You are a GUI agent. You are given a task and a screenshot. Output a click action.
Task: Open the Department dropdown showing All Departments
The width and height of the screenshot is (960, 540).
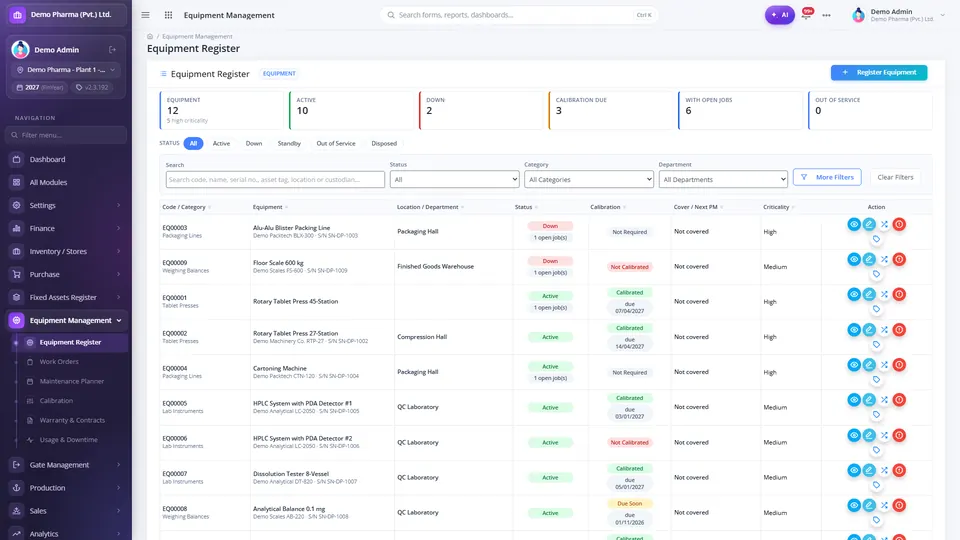point(722,179)
